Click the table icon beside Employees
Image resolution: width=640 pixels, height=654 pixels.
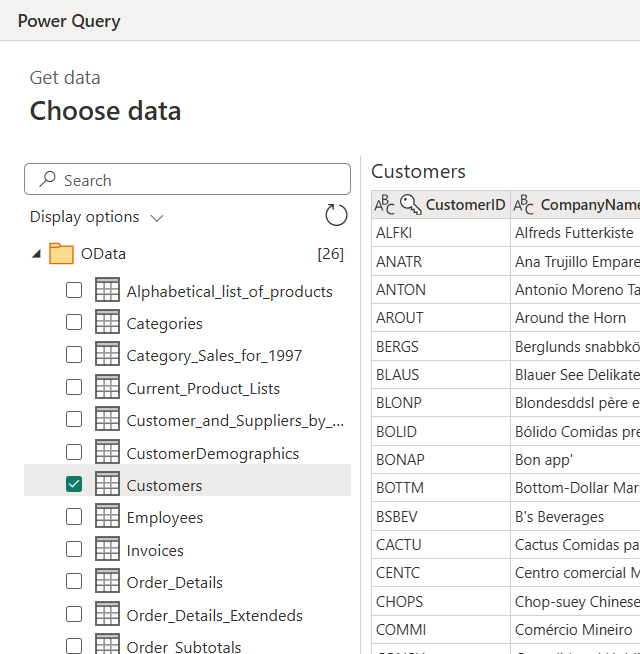(x=107, y=517)
